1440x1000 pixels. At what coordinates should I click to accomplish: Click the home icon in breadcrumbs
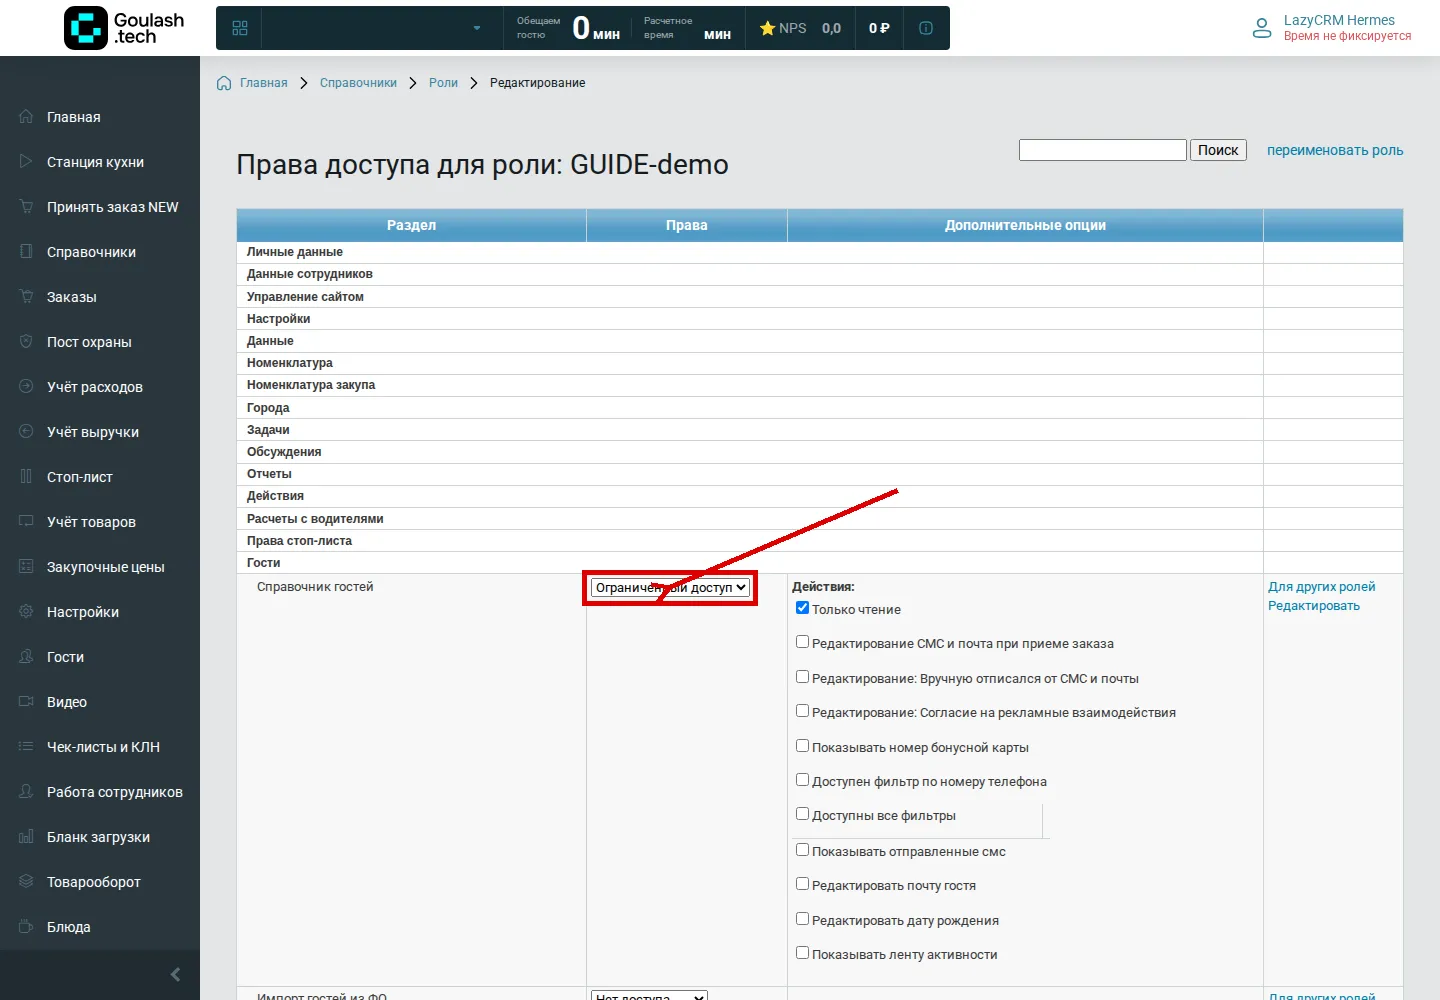224,83
